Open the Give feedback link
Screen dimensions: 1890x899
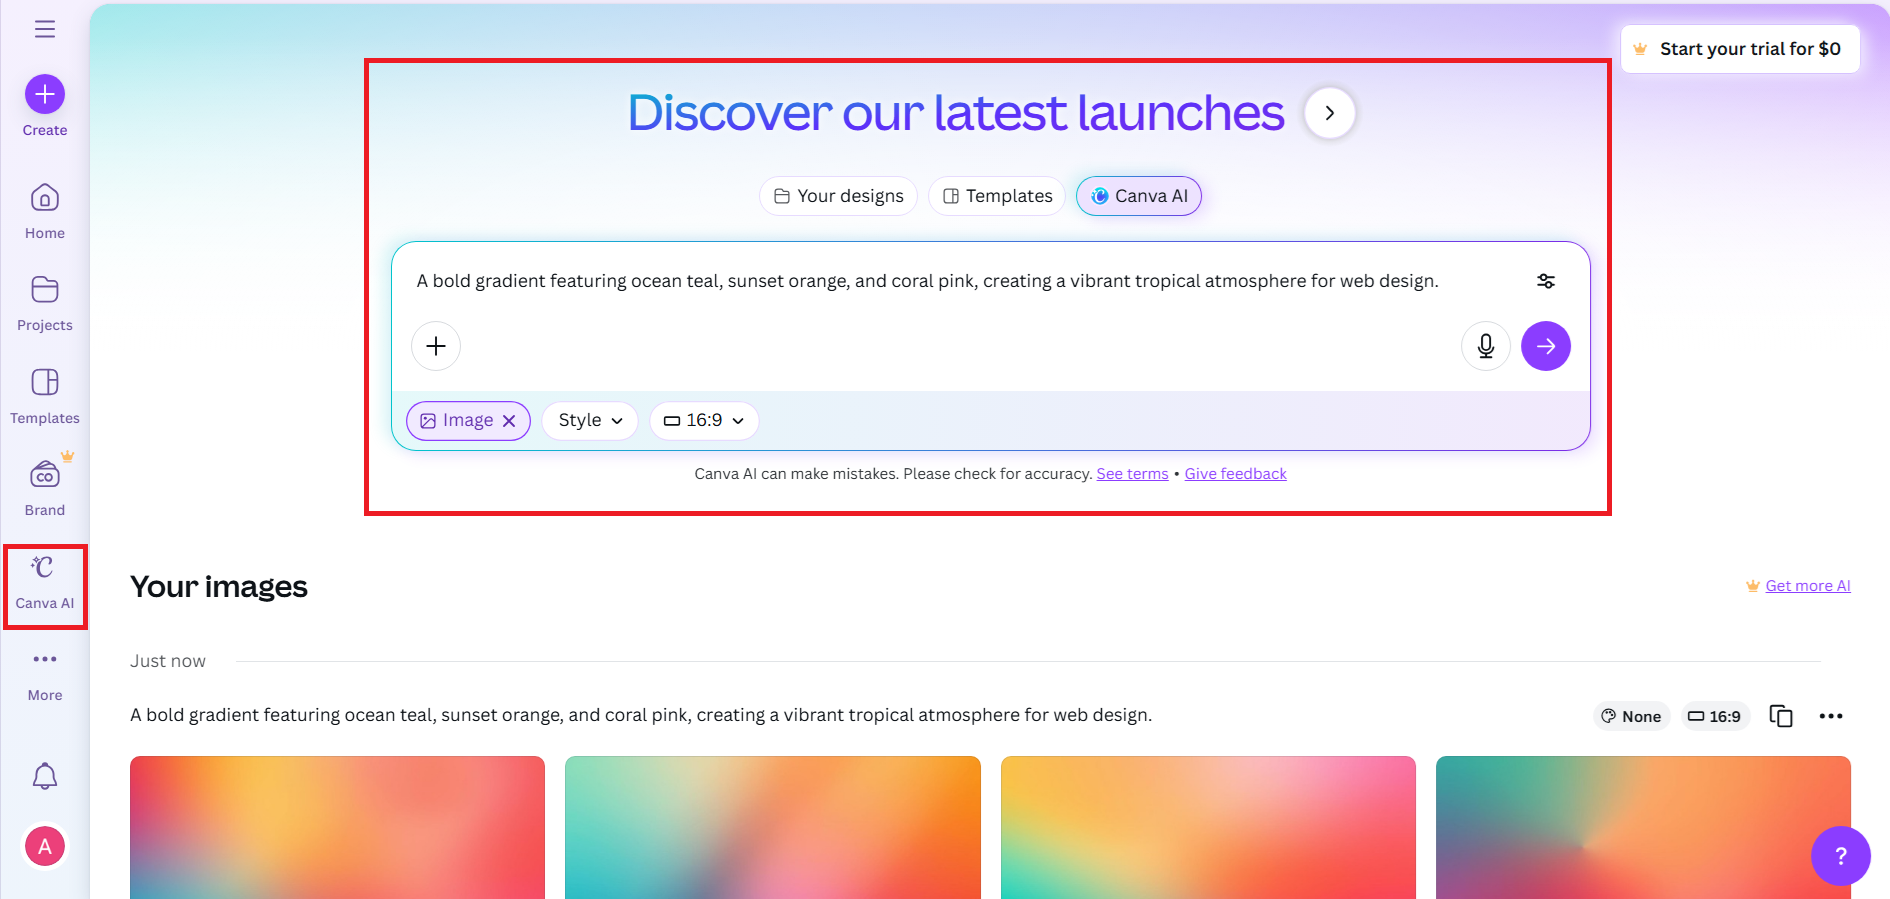(x=1236, y=474)
